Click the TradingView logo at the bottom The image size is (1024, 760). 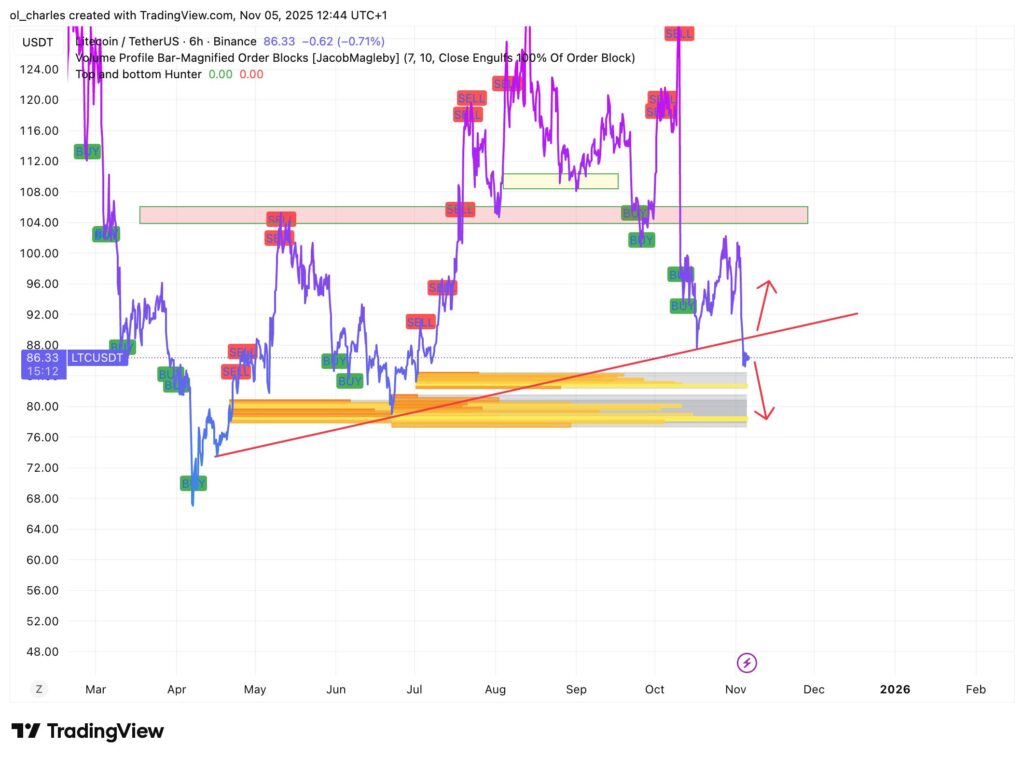click(87, 731)
